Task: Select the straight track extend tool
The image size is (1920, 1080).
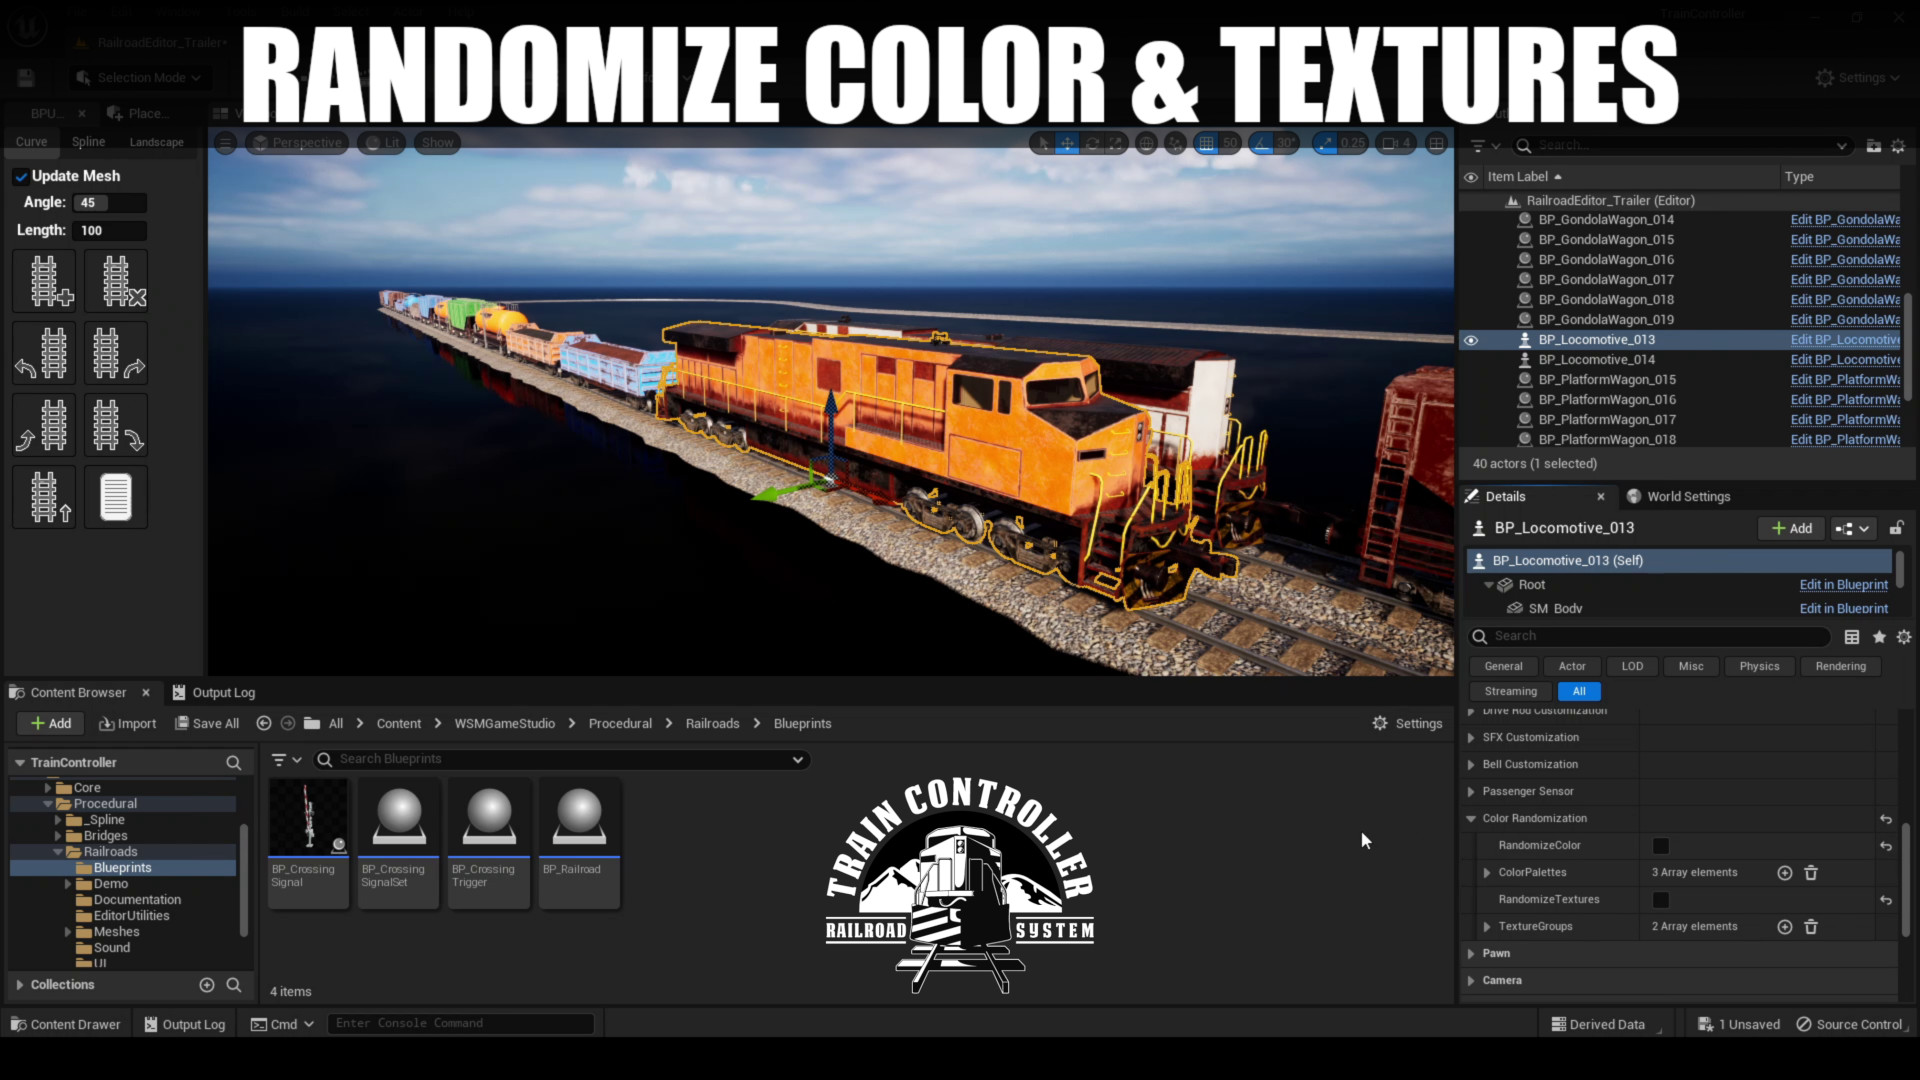Action: 44,497
